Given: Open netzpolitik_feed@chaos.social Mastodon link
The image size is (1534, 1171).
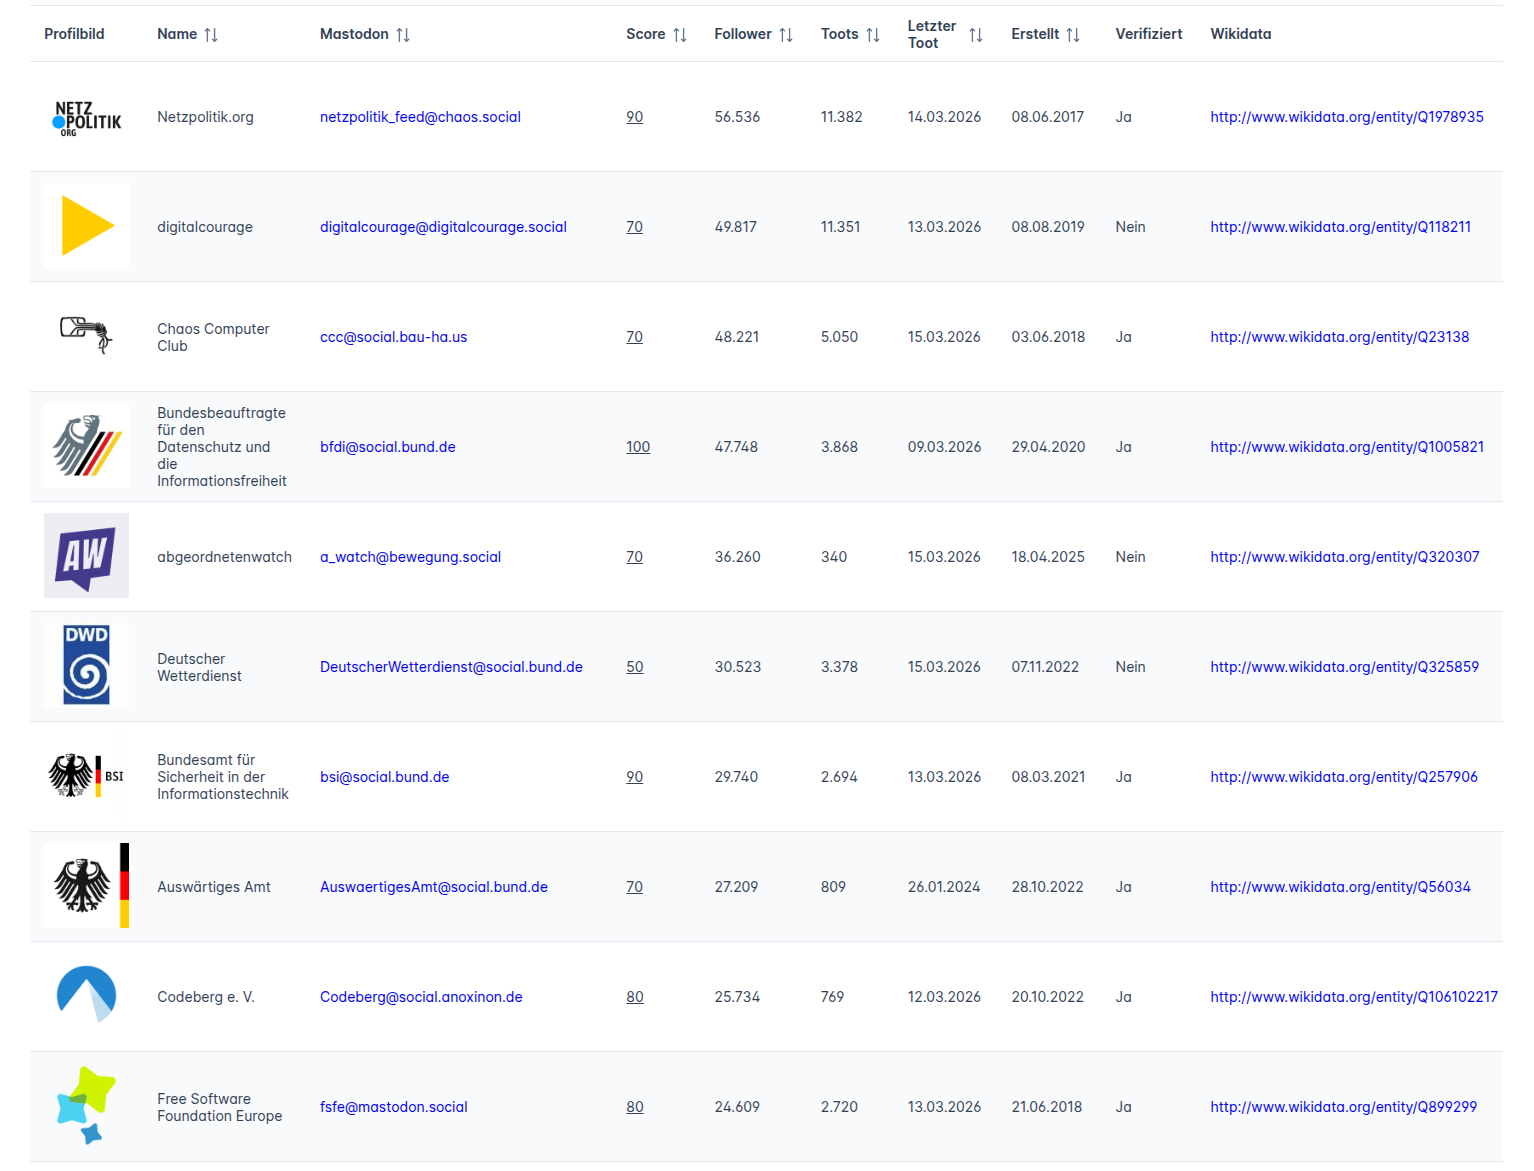Looking at the screenshot, I should [420, 117].
